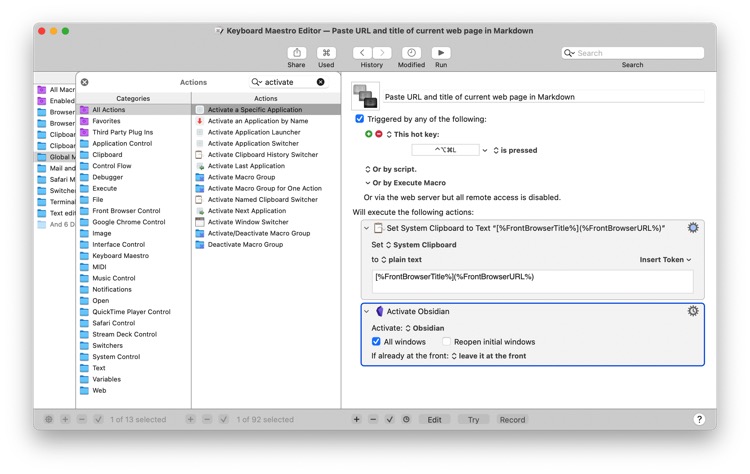Viewport: 750px width, 474px height.
Task: Remove the hot key trigger with red minus
Action: pos(379,134)
